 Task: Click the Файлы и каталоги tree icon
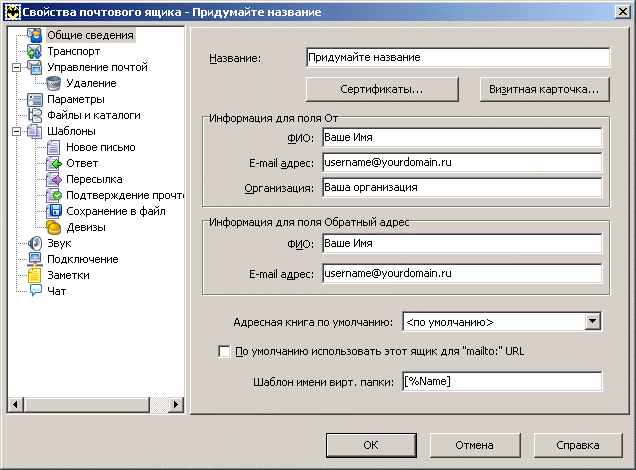tap(34, 115)
